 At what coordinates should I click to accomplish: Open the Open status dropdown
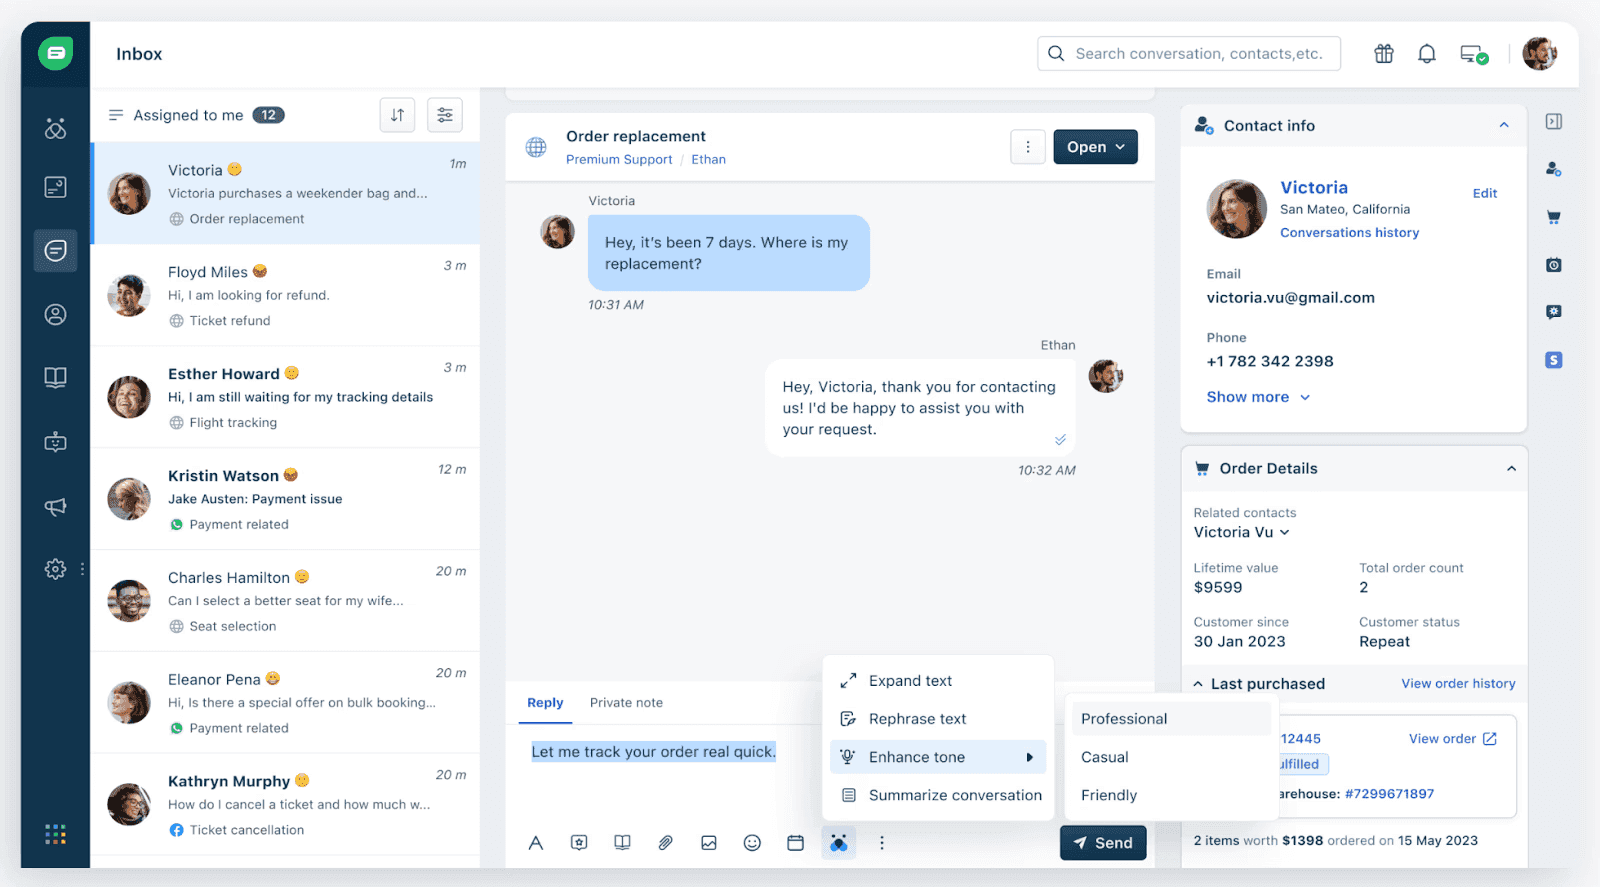click(x=1095, y=147)
